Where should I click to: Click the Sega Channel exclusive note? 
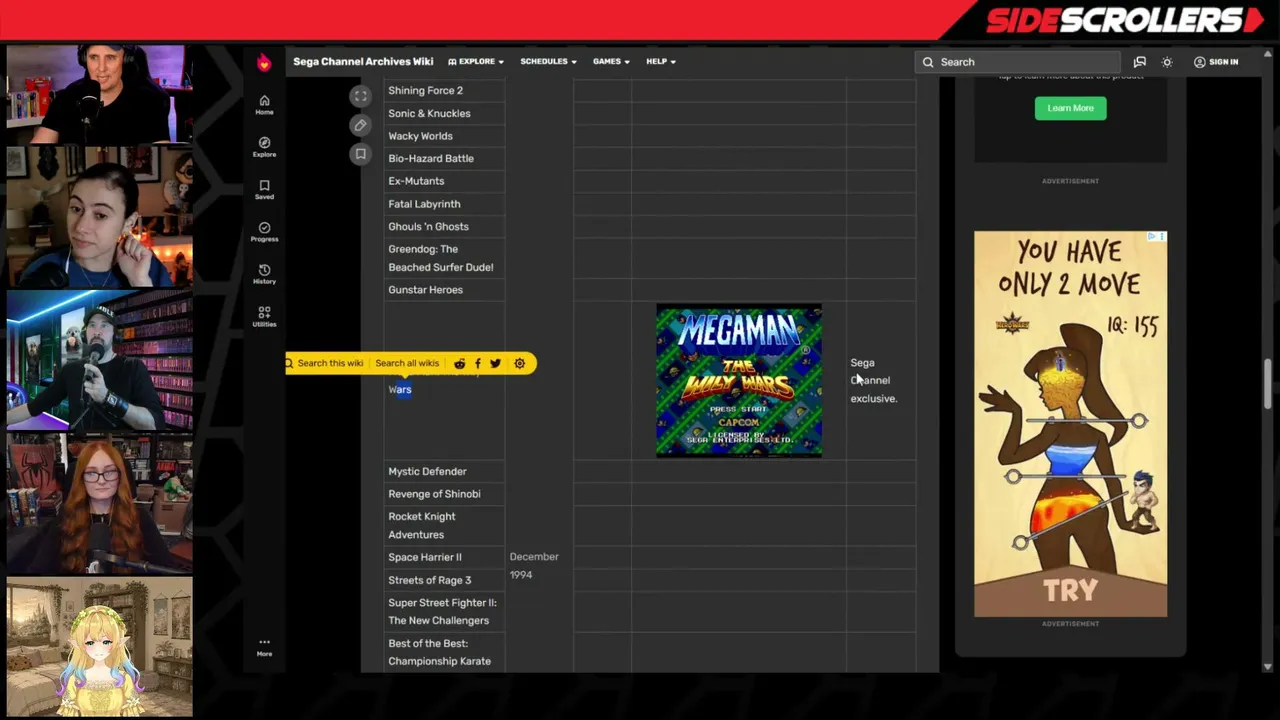874,380
